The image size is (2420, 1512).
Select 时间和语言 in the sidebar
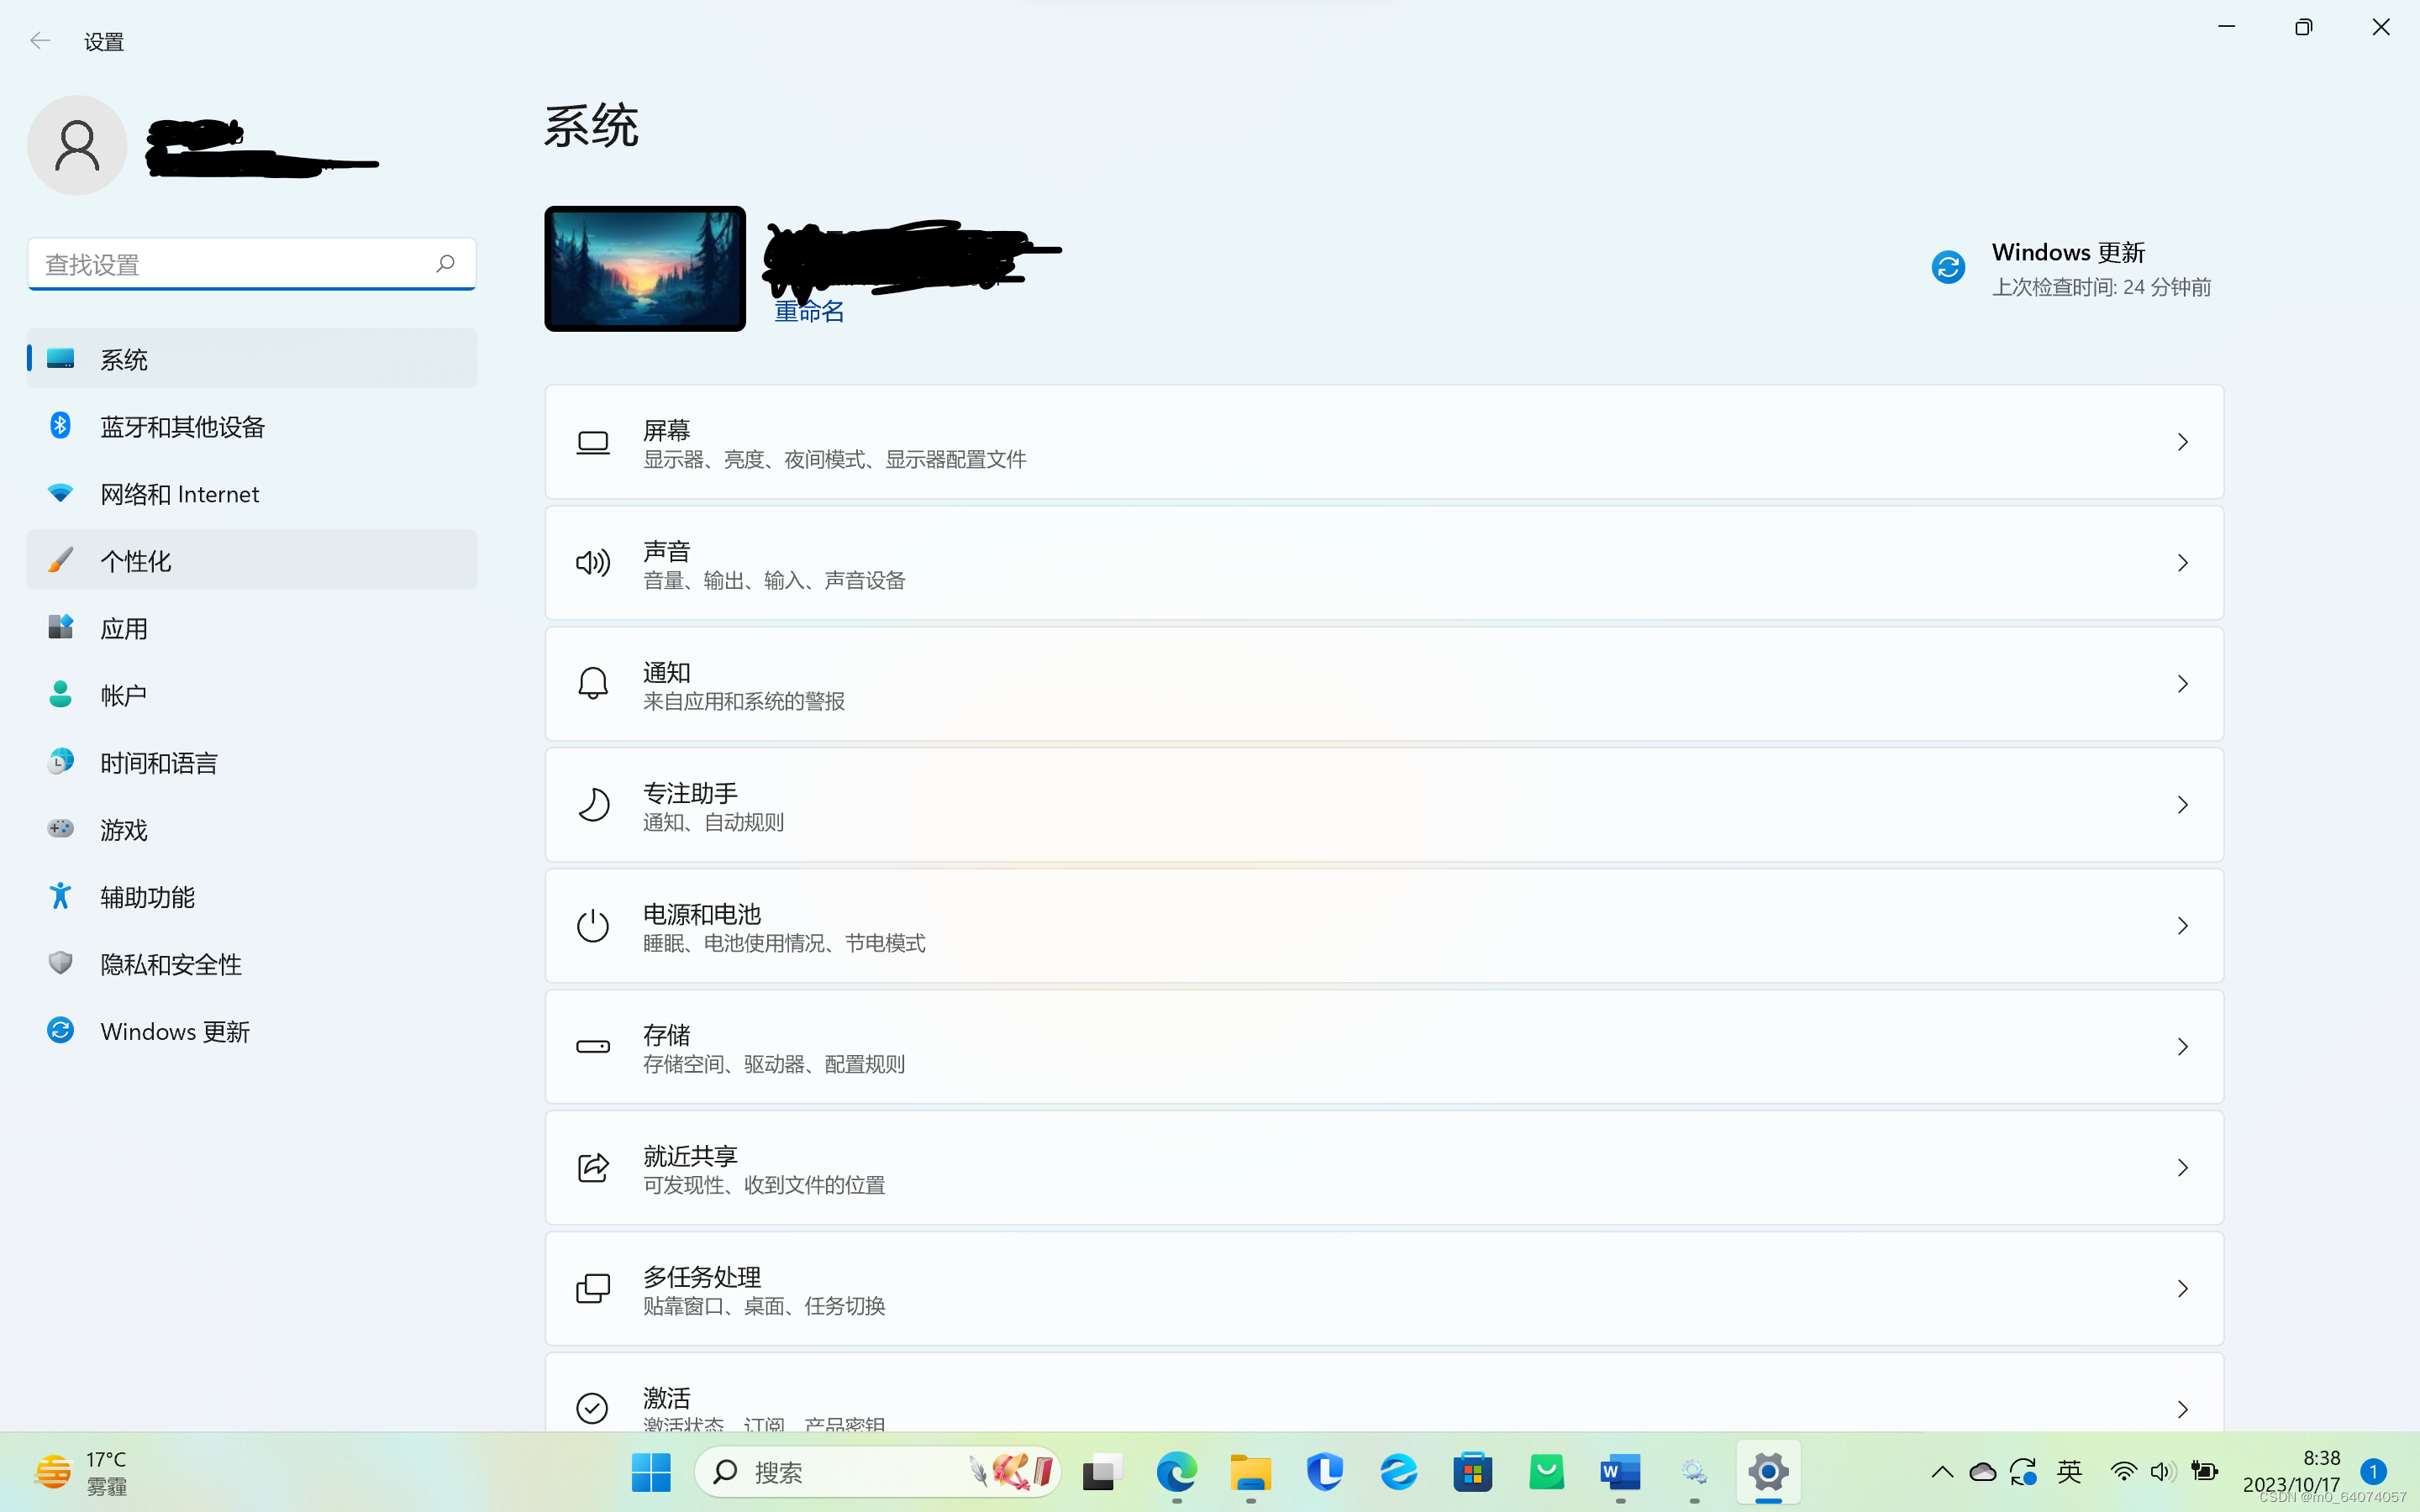click(x=159, y=762)
